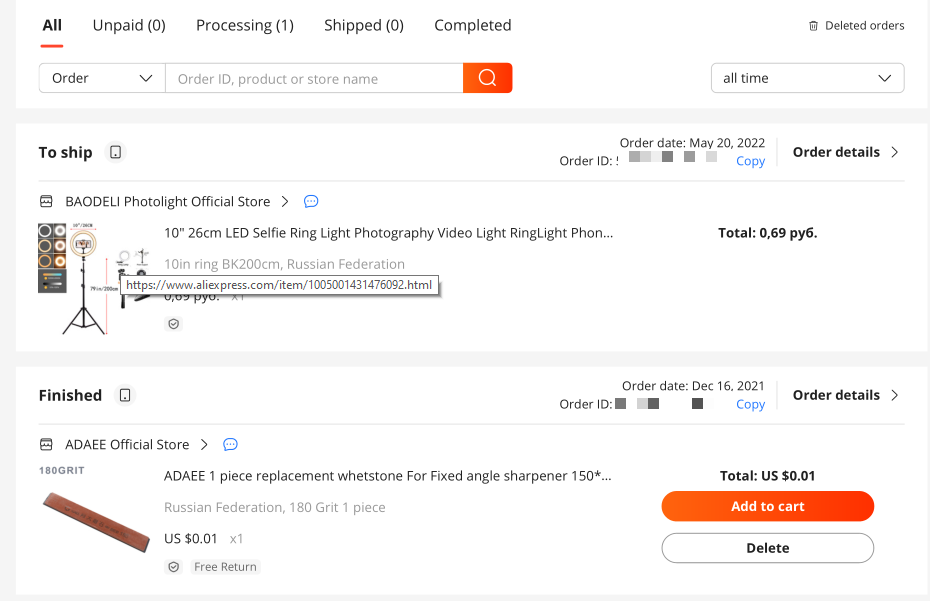
Task: Switch to the Completed tab
Action: [472, 26]
